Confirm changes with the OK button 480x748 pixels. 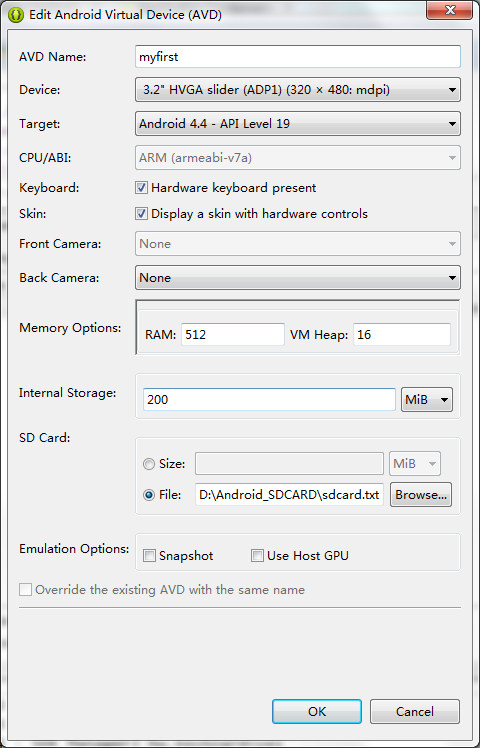click(x=317, y=712)
